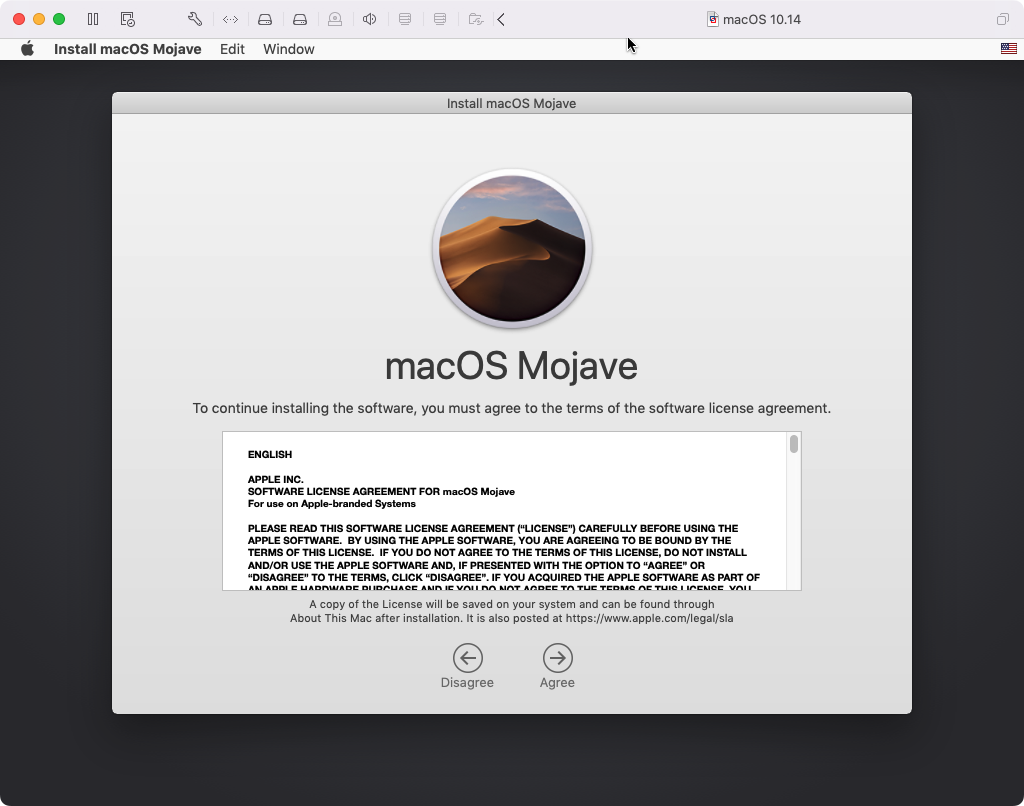The width and height of the screenshot is (1024, 806).
Task: Open the Window menu
Action: [x=289, y=49]
